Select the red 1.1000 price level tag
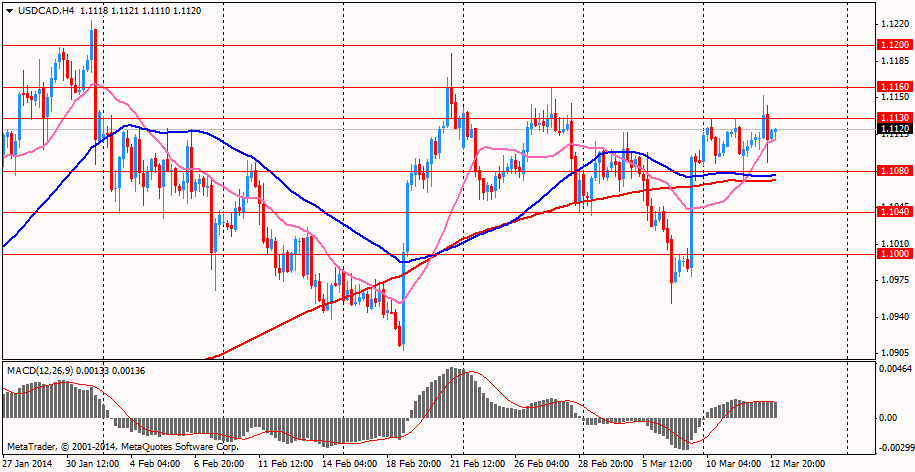Viewport: 915px width, 472px height. 892,254
